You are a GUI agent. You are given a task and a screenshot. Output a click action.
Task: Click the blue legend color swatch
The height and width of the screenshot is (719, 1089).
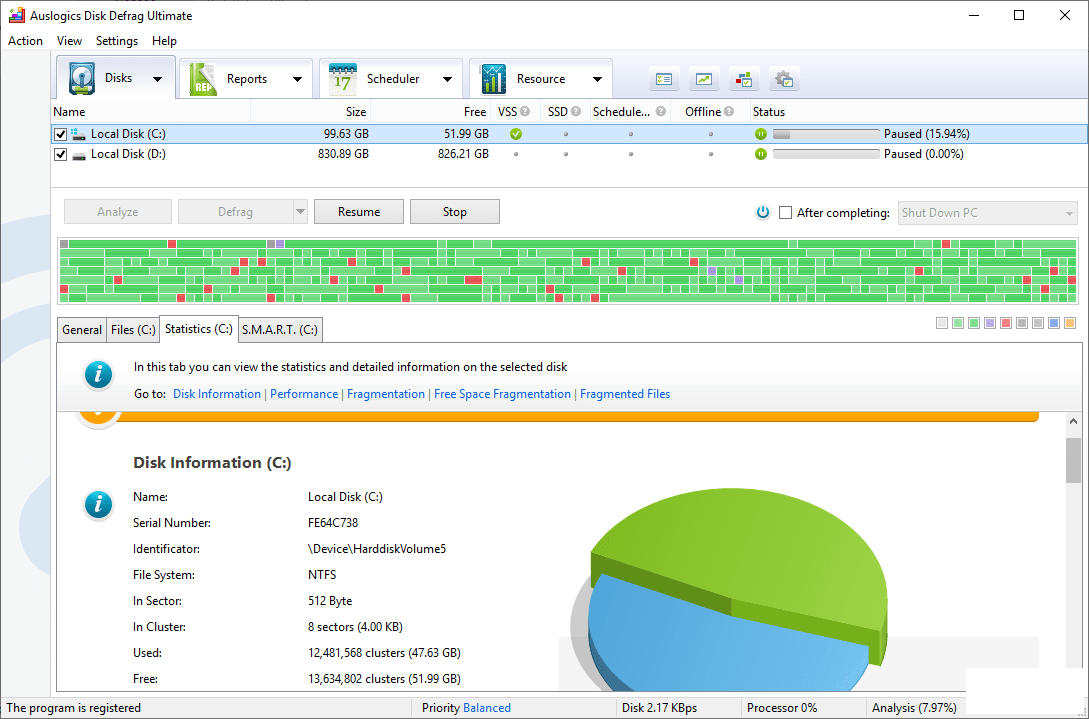1054,323
